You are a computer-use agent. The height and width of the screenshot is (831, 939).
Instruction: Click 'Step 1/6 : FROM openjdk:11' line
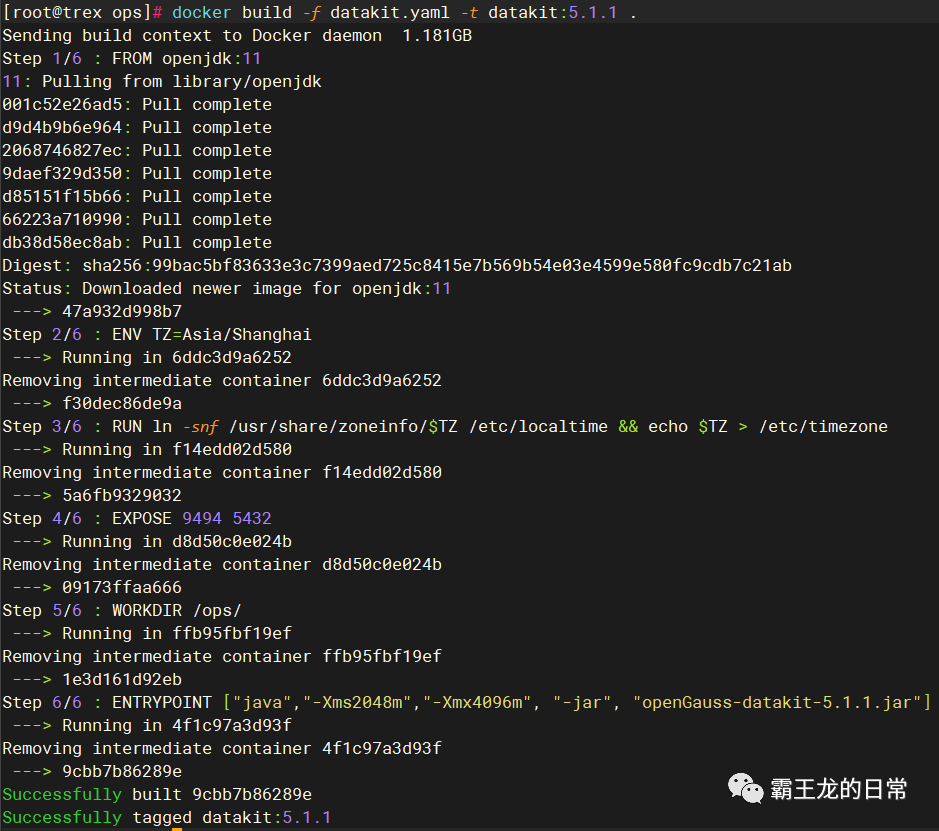[x=132, y=59]
